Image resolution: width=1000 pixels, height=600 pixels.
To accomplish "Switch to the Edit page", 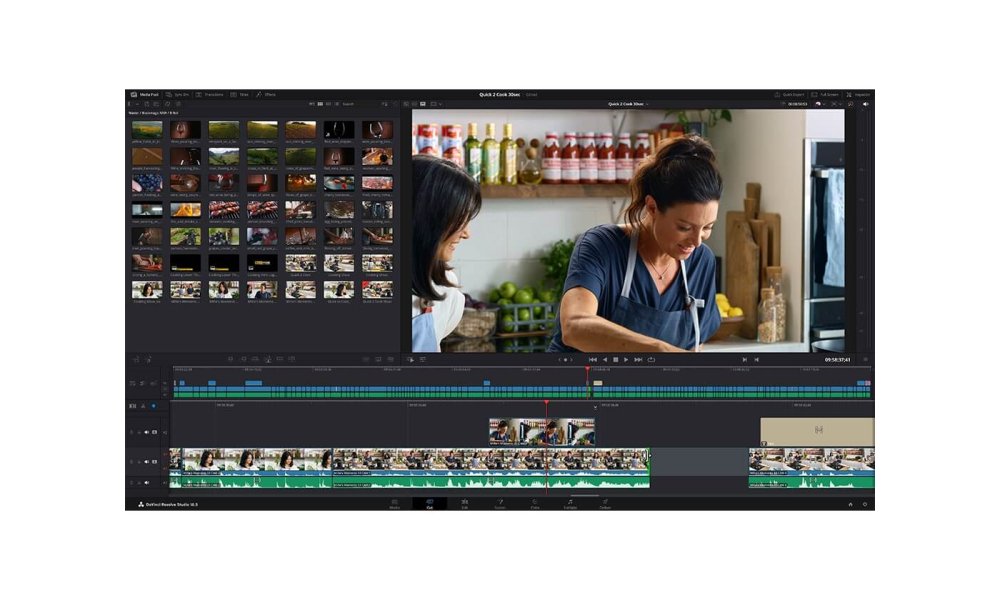I will coord(464,503).
